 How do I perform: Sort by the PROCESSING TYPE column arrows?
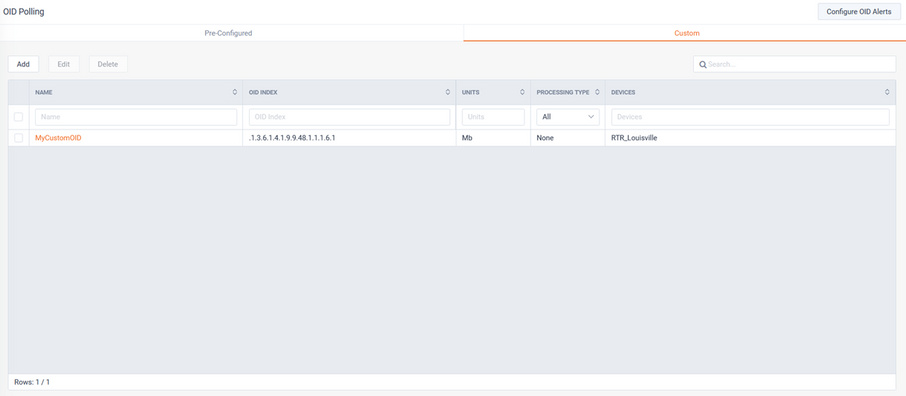(597, 92)
